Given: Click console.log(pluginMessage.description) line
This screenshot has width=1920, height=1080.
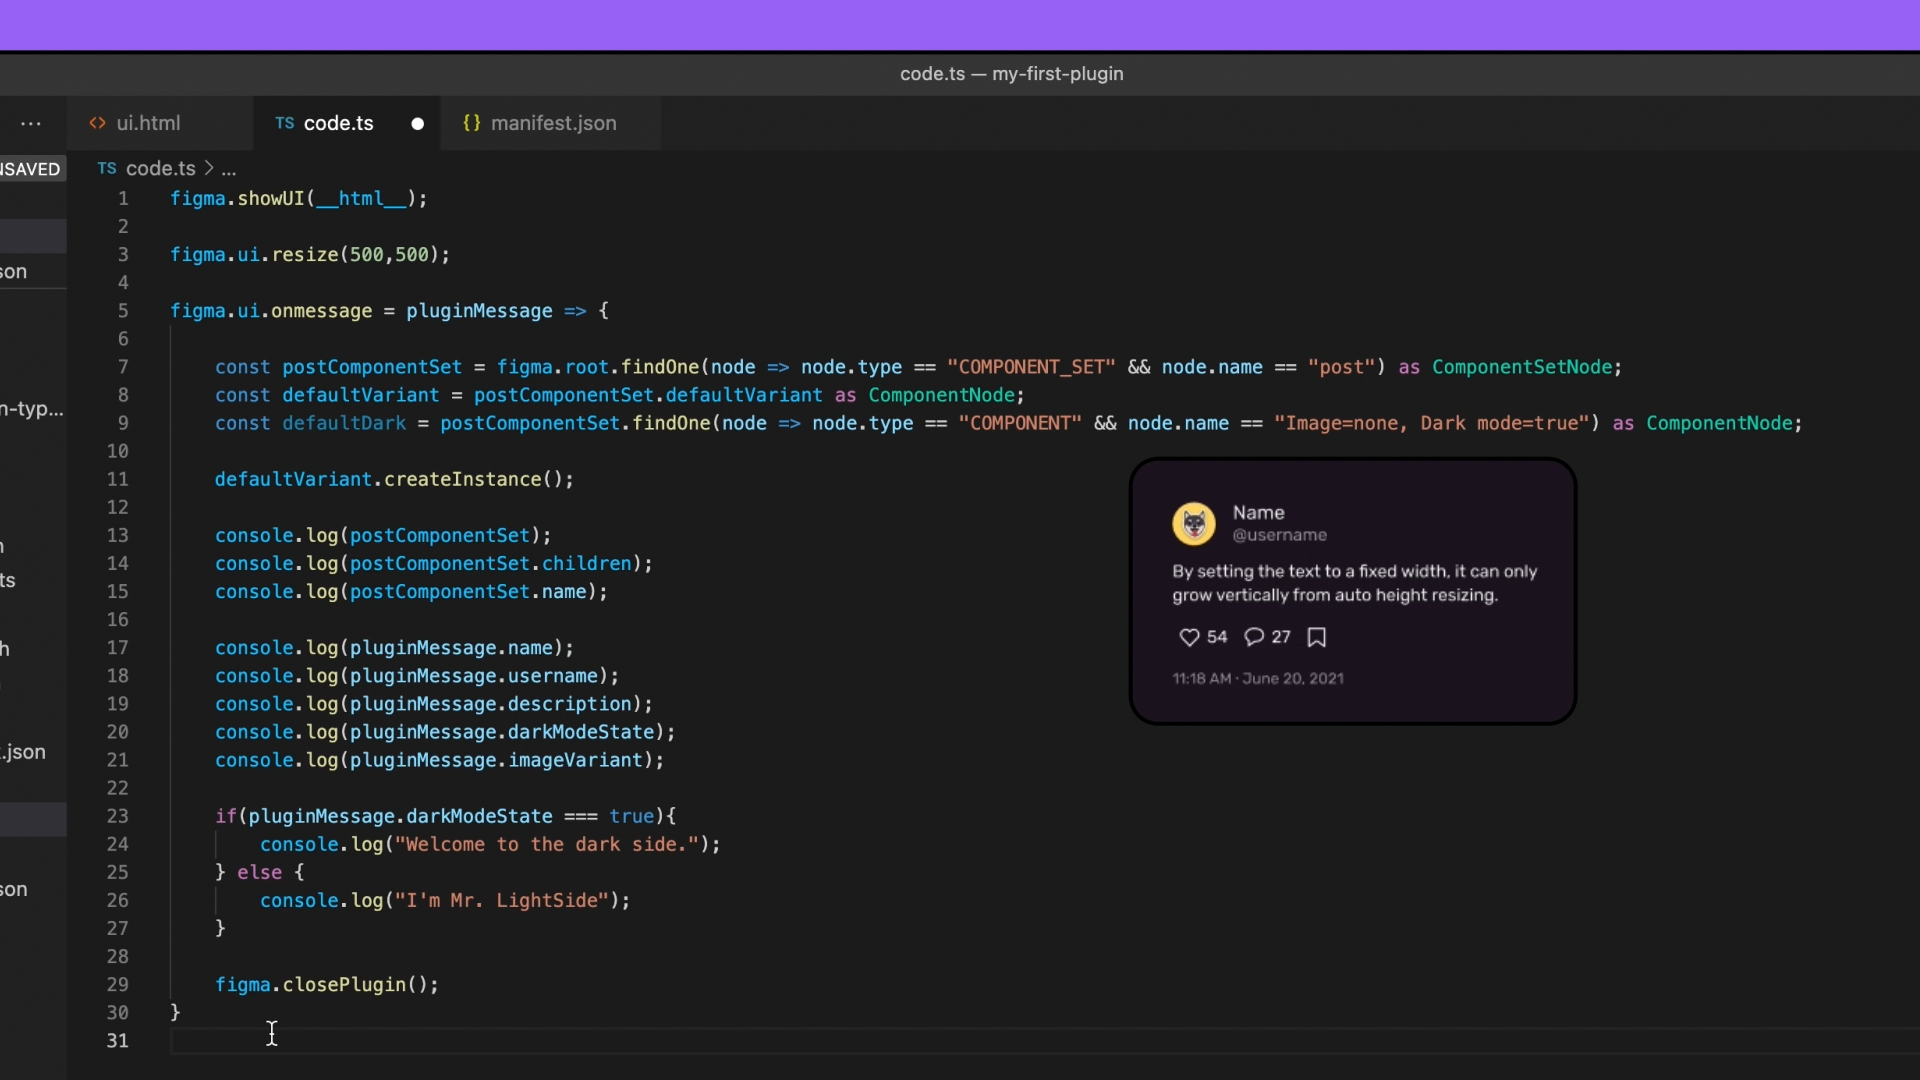Looking at the screenshot, I should (434, 704).
